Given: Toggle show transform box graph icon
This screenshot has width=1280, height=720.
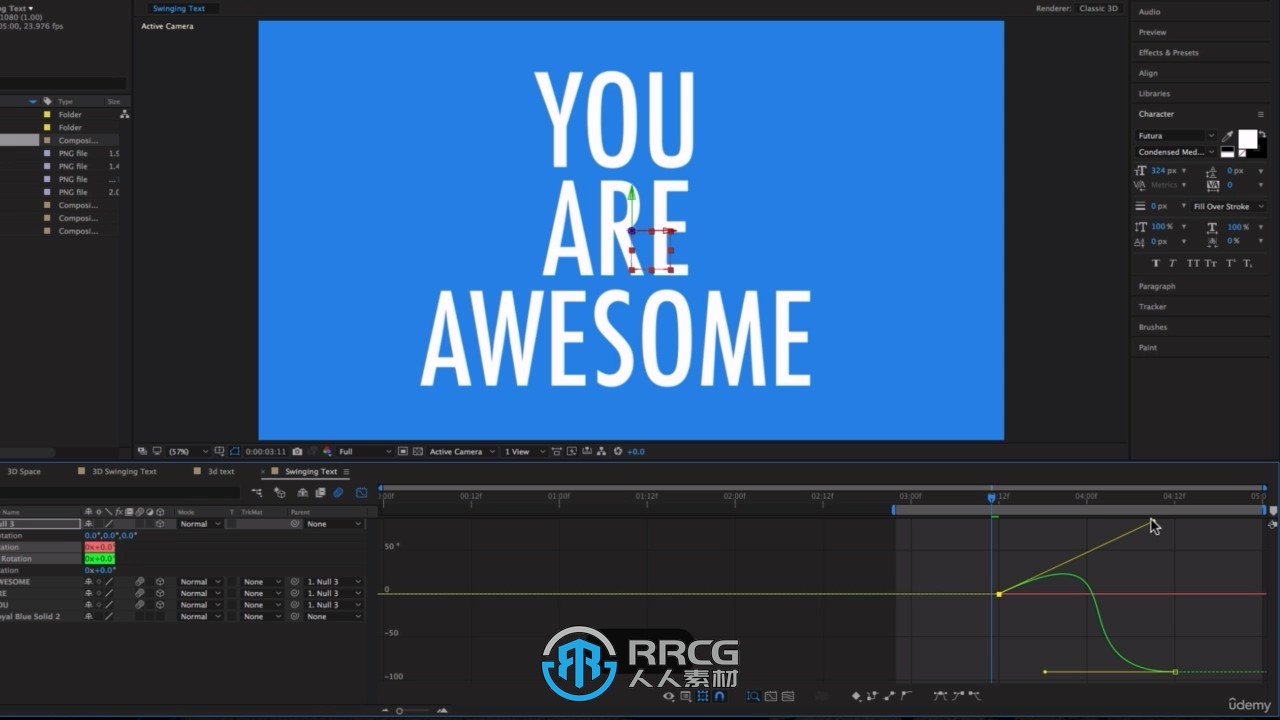Looking at the screenshot, I should (702, 696).
